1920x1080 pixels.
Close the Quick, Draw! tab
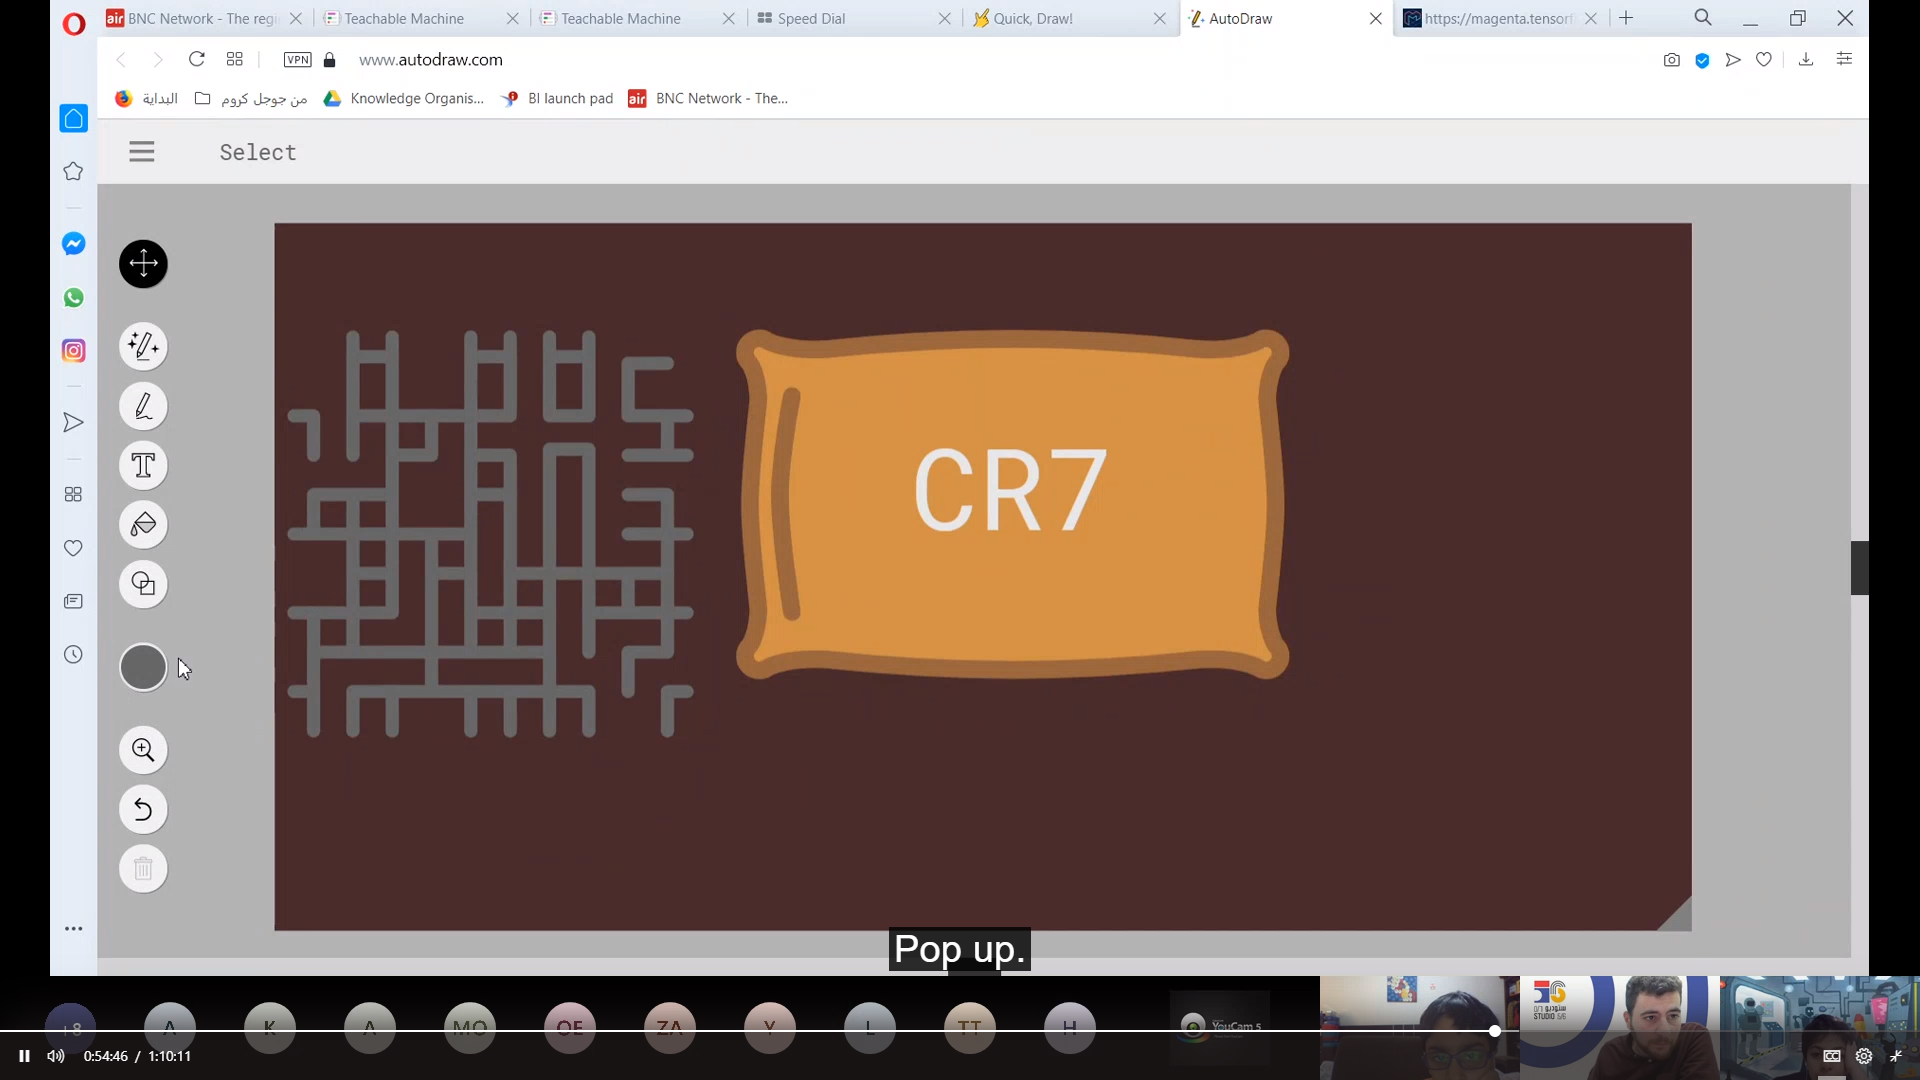pos(1160,18)
